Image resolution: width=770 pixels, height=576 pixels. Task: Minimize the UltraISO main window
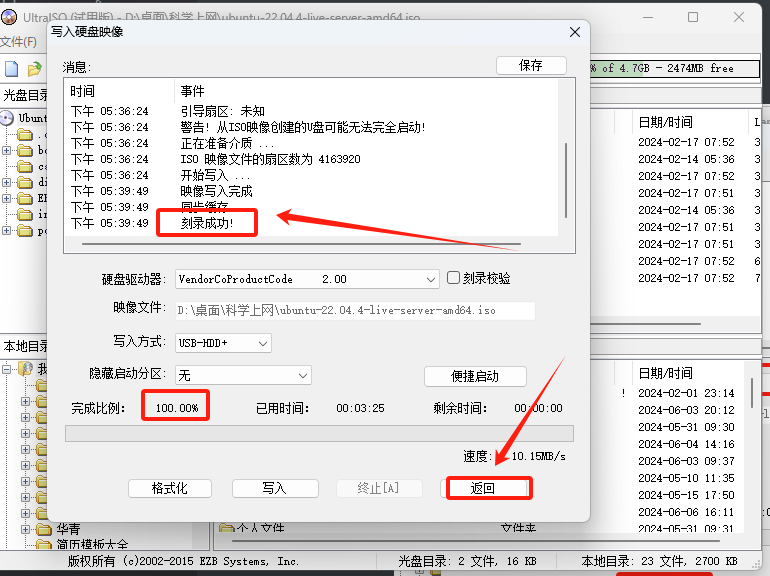pos(648,17)
